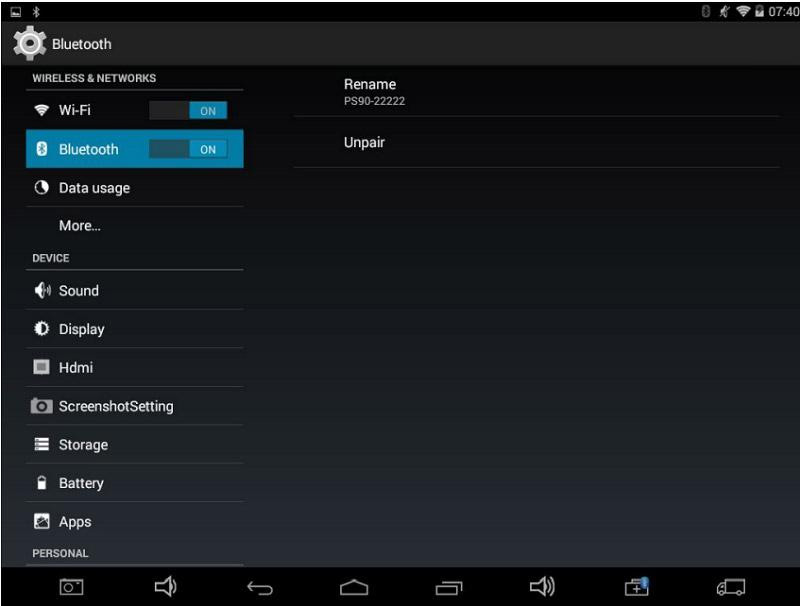Tap the Recent apps button
The image size is (800, 606).
(448, 588)
